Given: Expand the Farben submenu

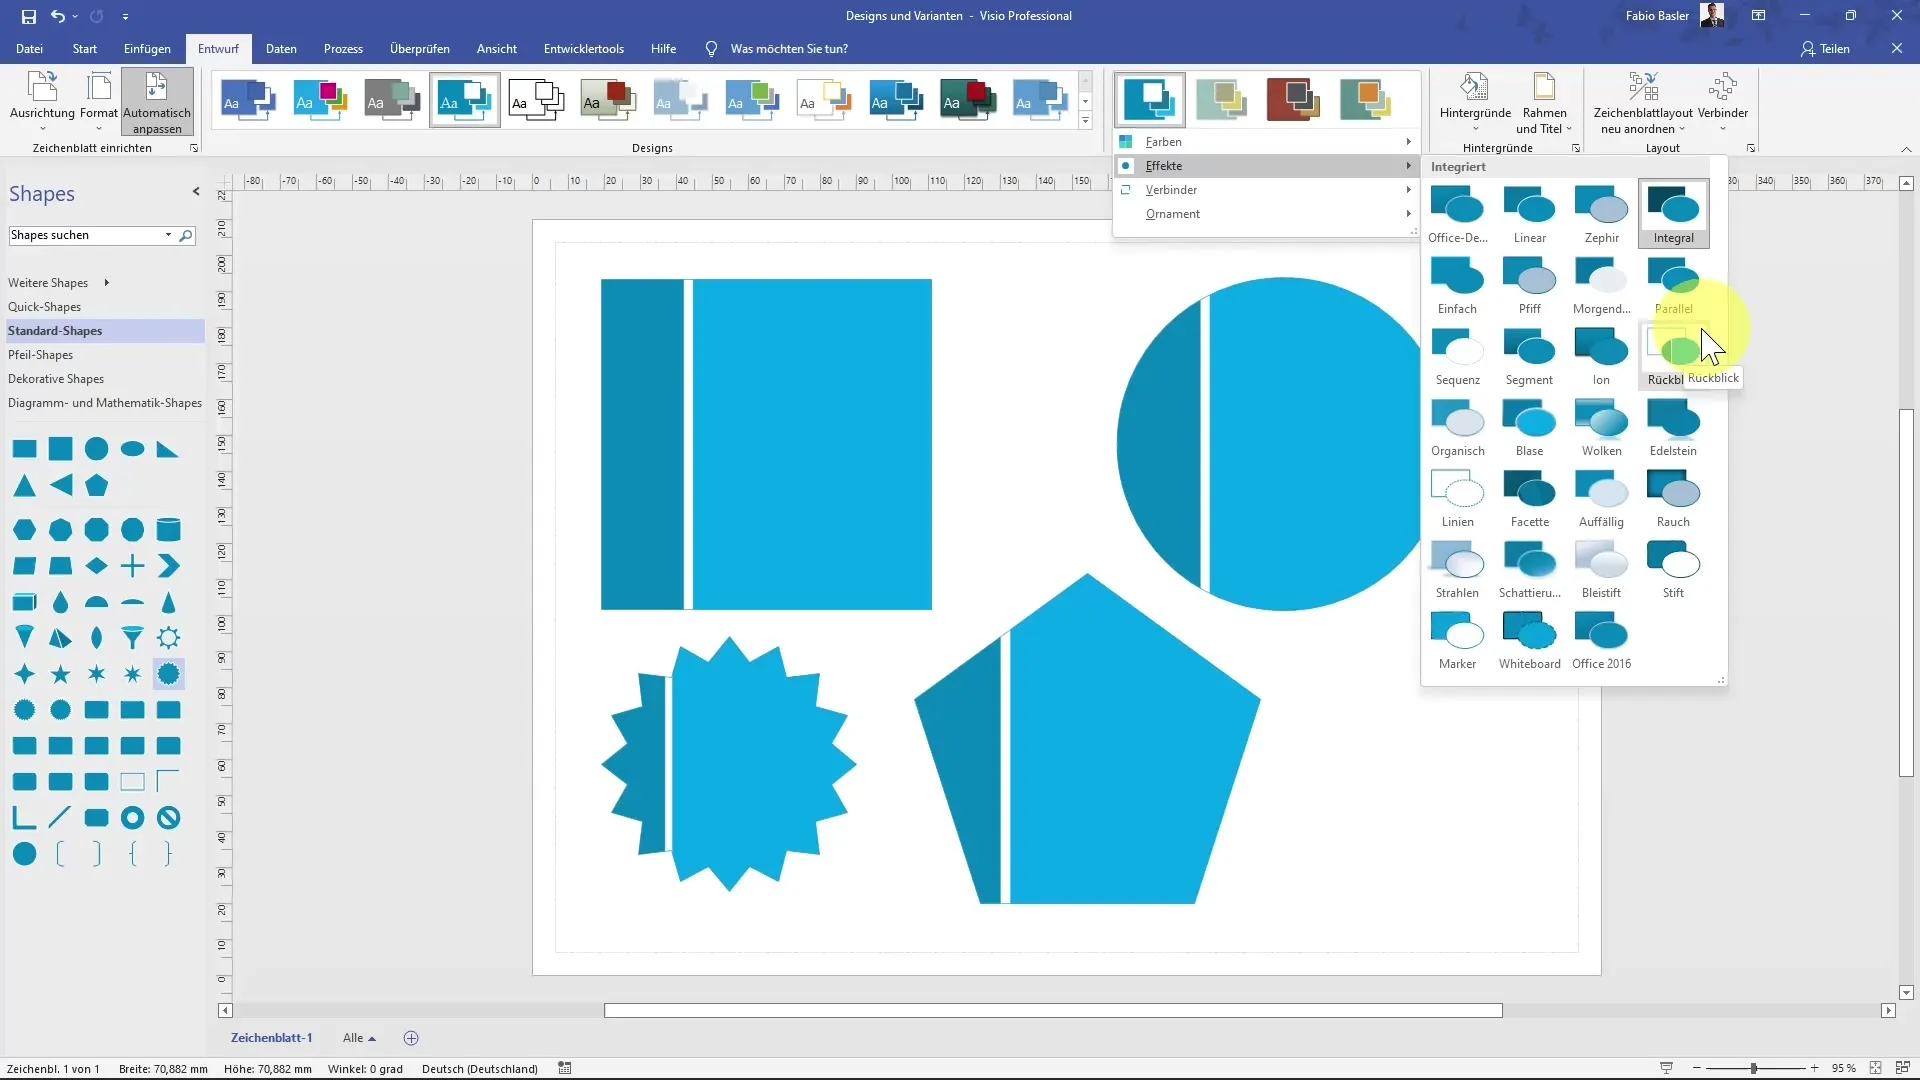Looking at the screenshot, I should 1266,141.
